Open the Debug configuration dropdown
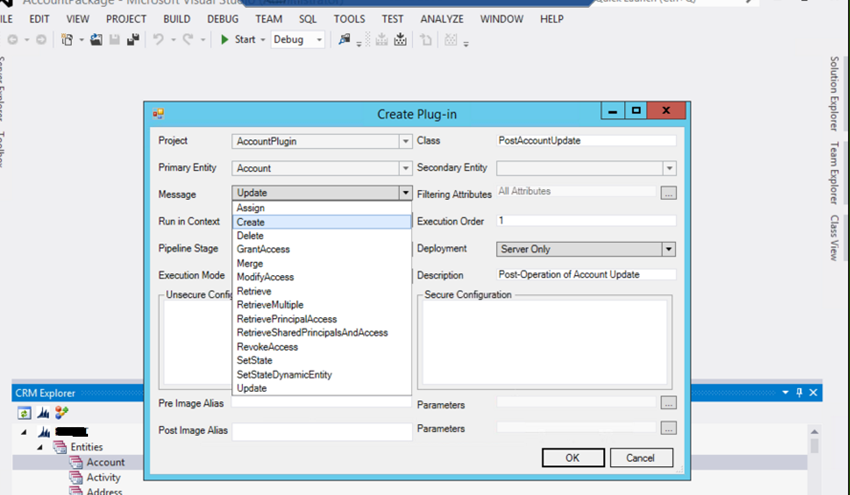Viewport: 850px width, 495px height. pyautogui.click(x=319, y=40)
